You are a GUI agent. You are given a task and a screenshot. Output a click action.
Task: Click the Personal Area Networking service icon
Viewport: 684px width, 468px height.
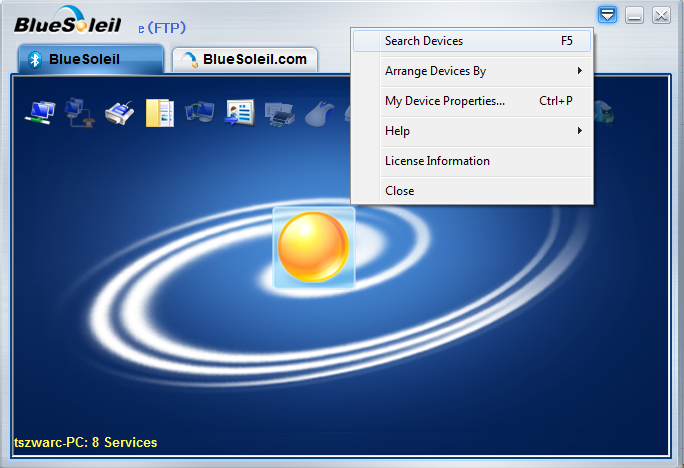(x=40, y=113)
